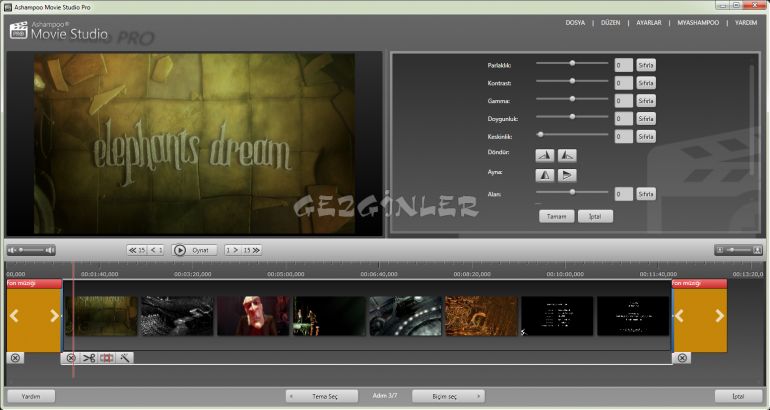The image size is (770, 410).
Task: Open the DÜZEN menu
Action: click(610, 23)
